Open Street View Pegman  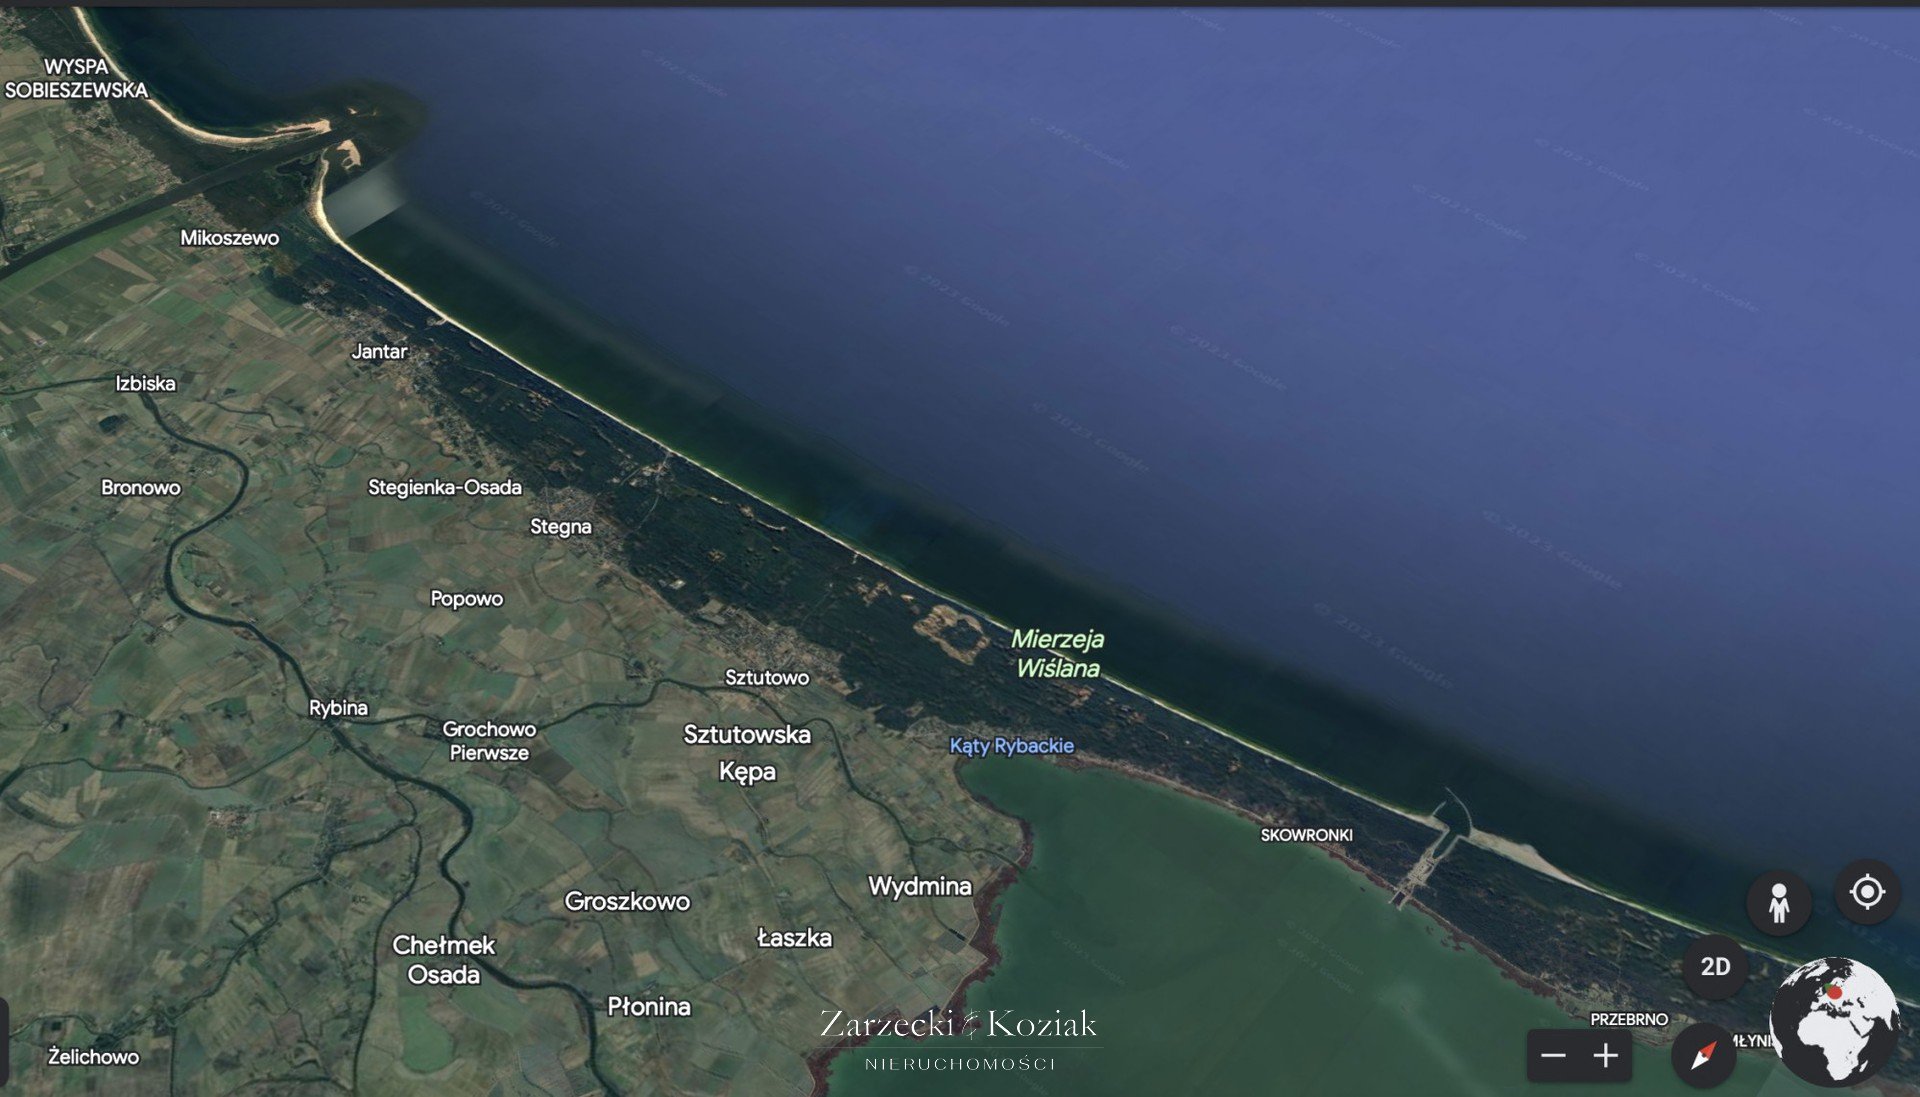point(1778,903)
